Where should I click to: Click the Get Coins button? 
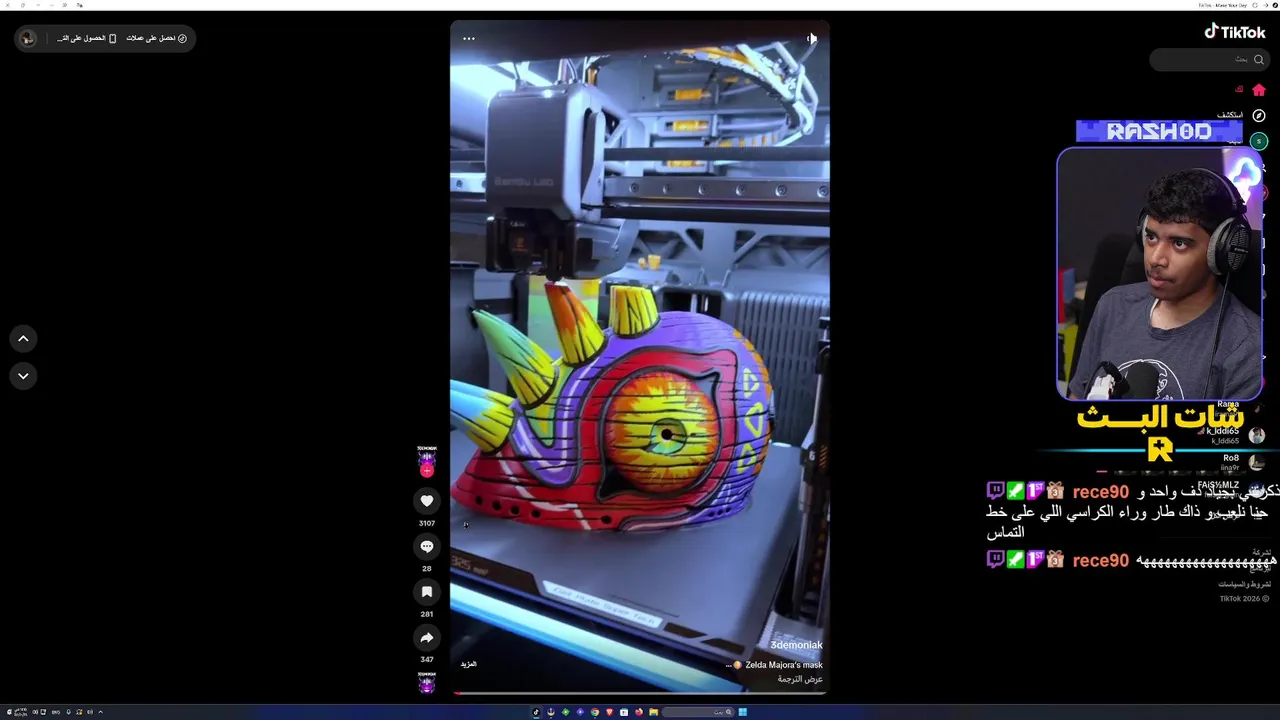tap(157, 38)
